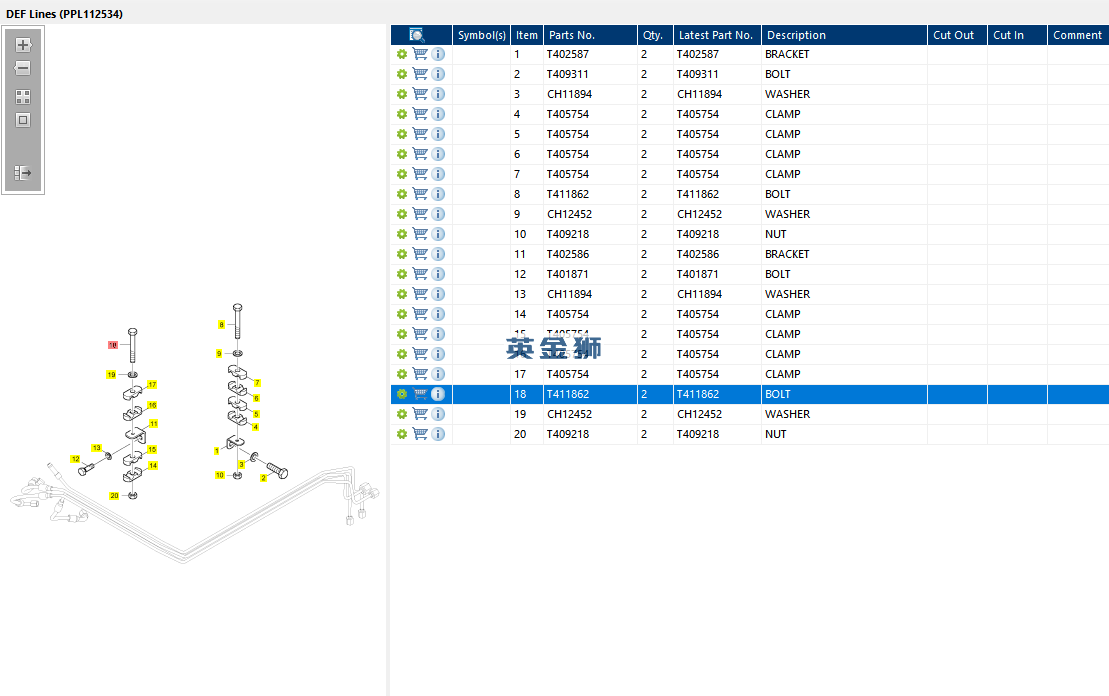Add item 1 BRACKET T402587 to cart
Screen dimensions: 1109x696
(420, 54)
